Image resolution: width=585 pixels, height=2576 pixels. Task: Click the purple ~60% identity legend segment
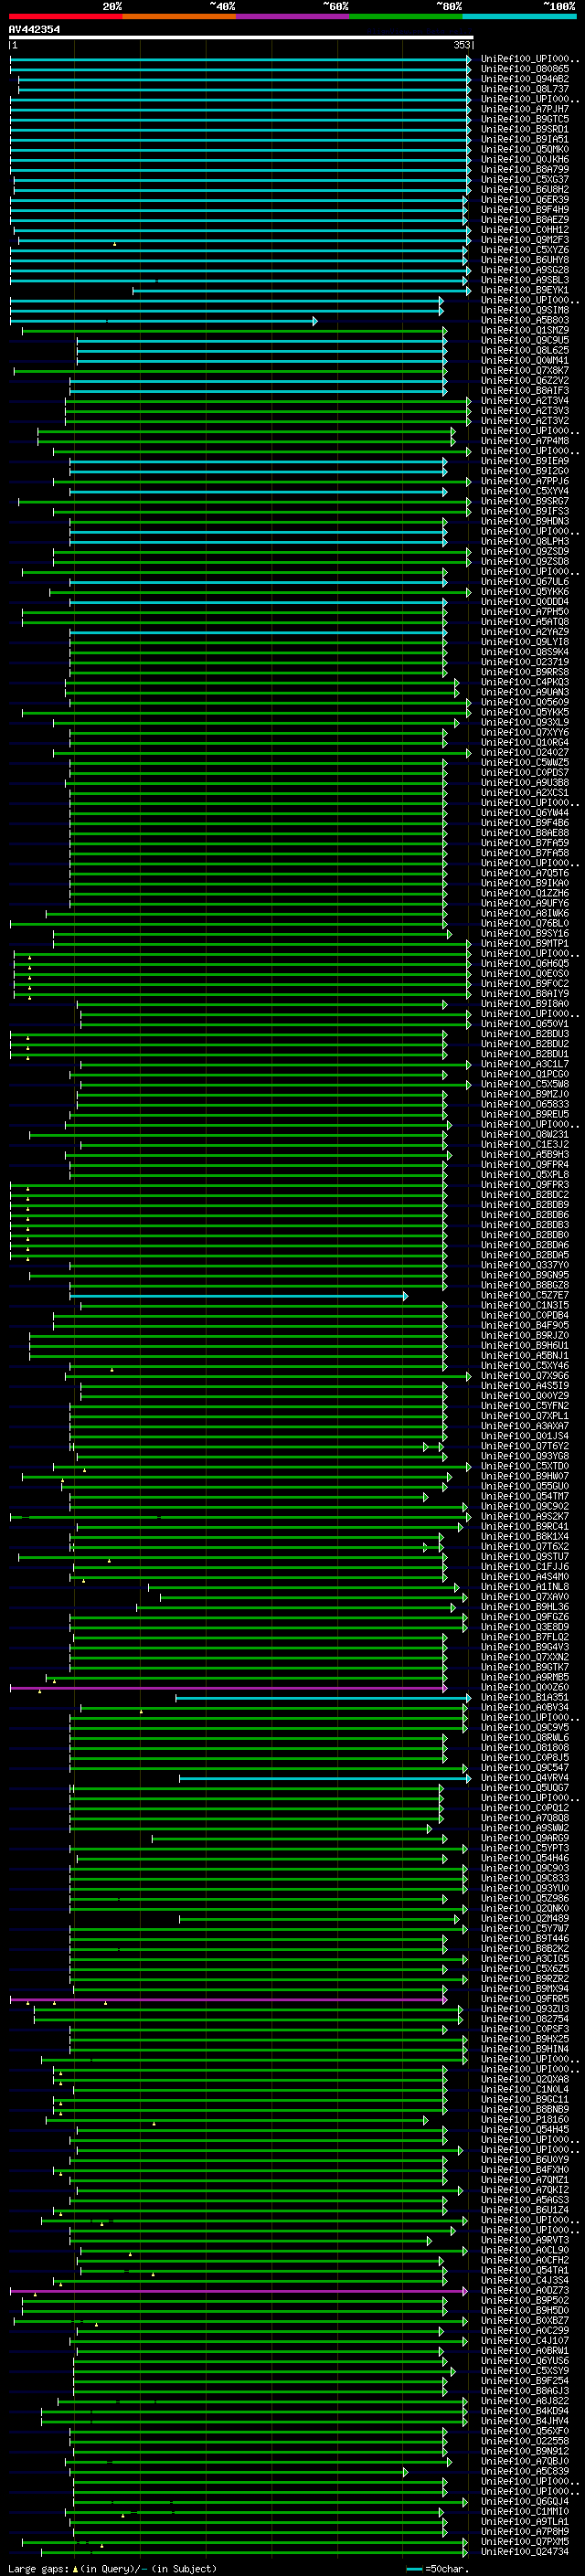click(293, 16)
